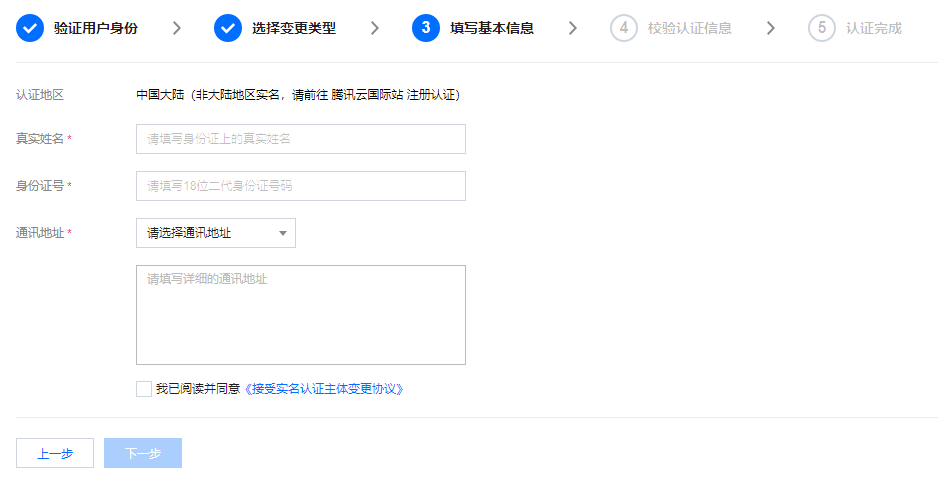Click the checkmark icon beside 选择变更类型
The height and width of the screenshot is (478, 938).
point(228,28)
